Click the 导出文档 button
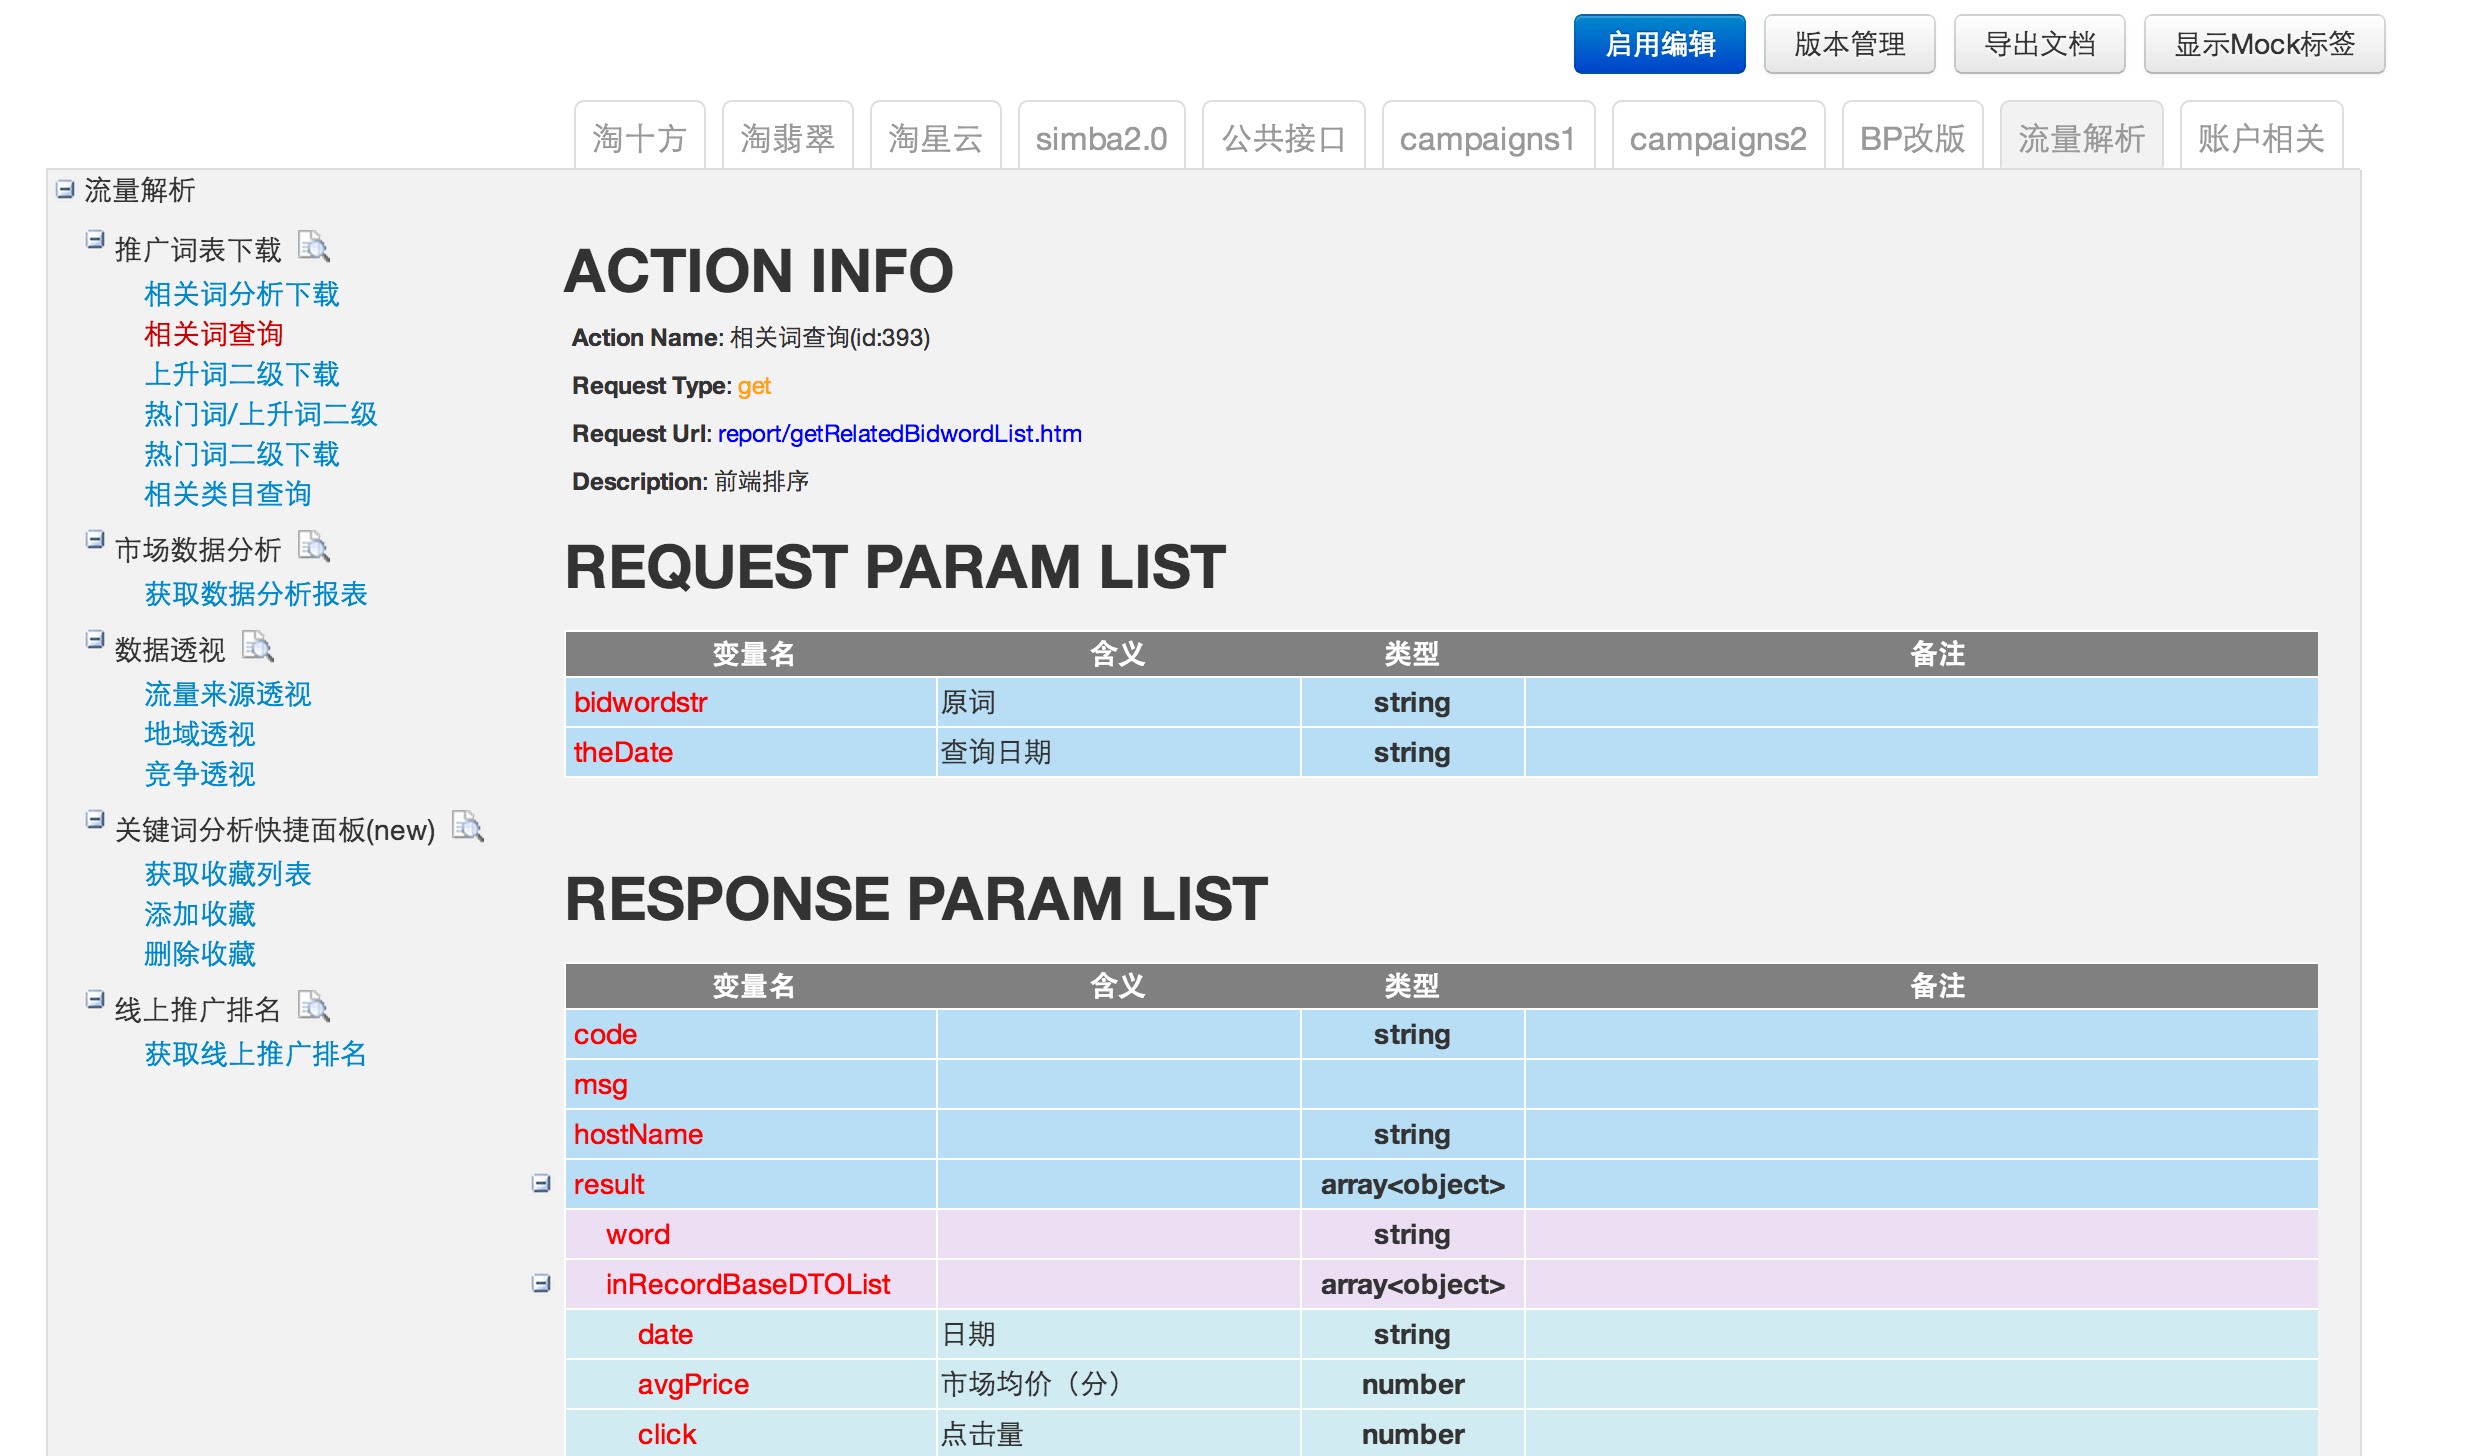Viewport: 2474px width, 1456px height. click(2040, 43)
